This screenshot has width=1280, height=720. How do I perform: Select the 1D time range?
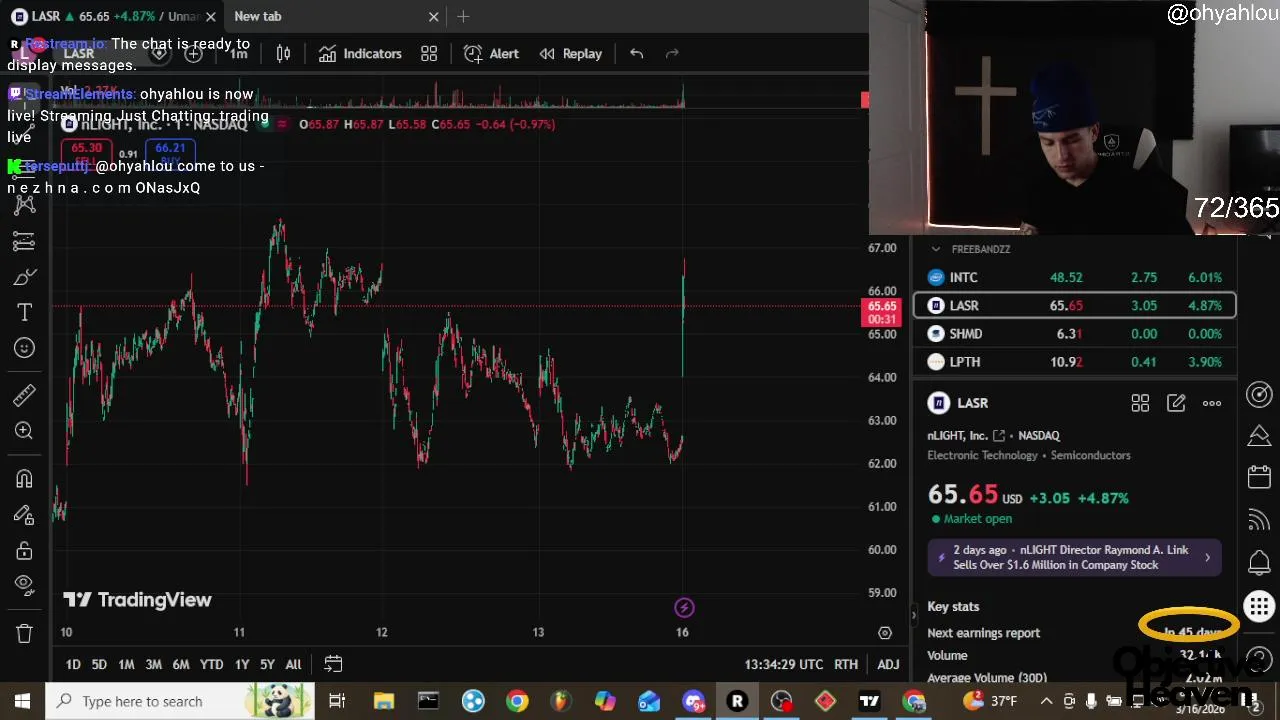click(73, 664)
